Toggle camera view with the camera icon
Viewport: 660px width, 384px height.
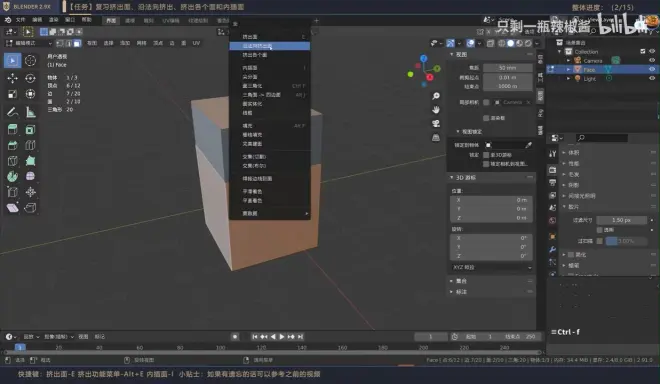coord(436,123)
